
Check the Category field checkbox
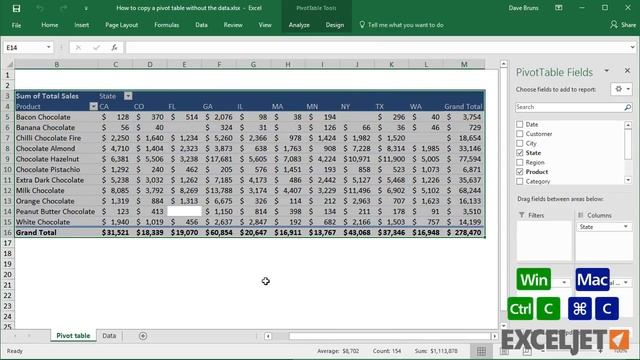(520, 181)
